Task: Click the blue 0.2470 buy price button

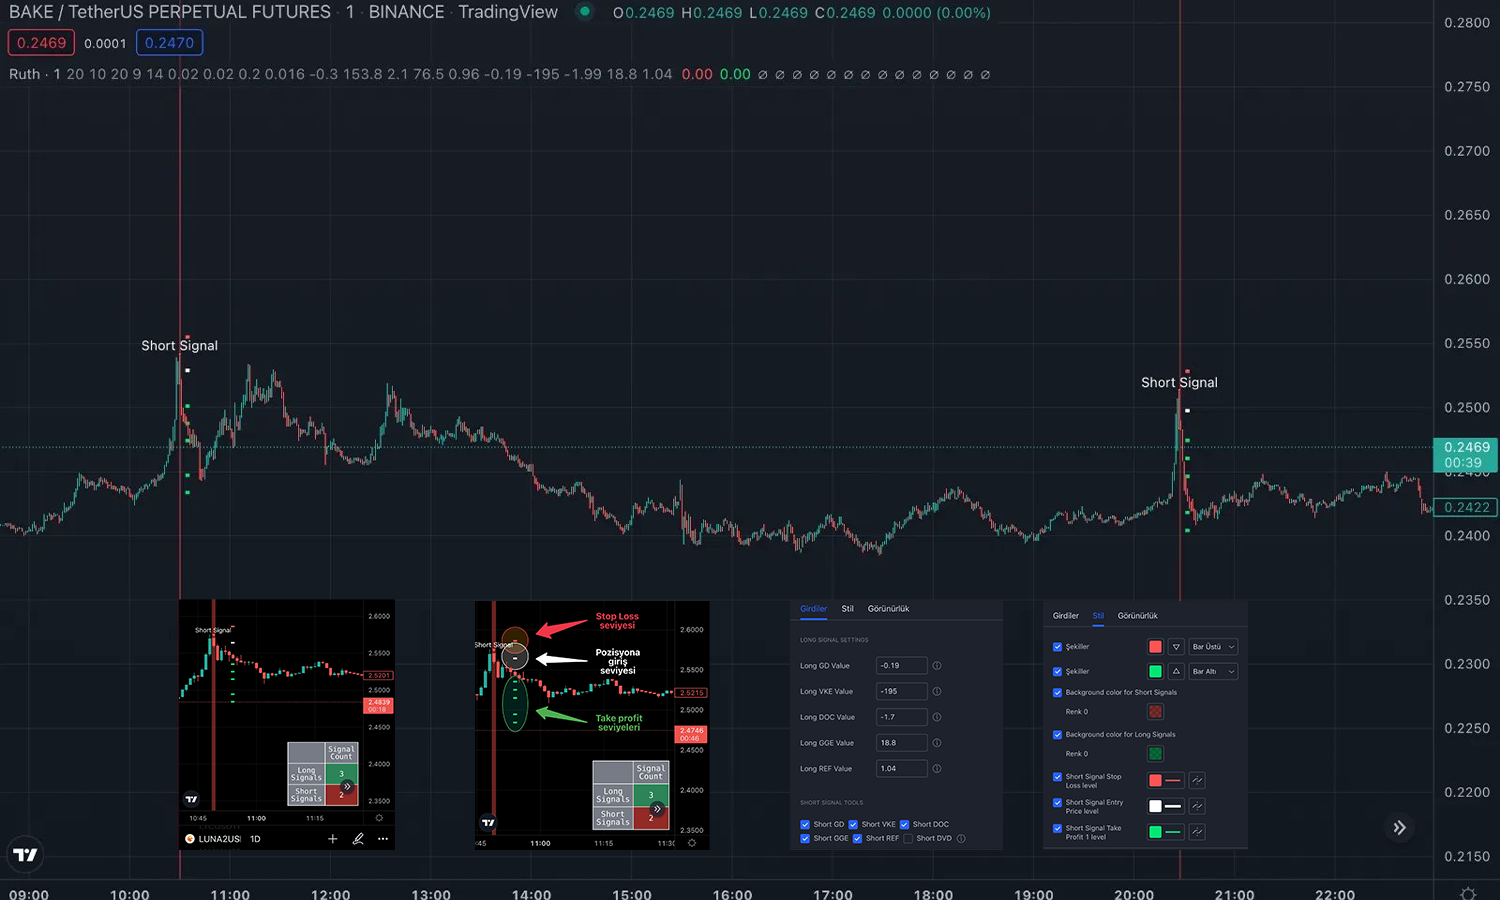Action: tap(169, 43)
